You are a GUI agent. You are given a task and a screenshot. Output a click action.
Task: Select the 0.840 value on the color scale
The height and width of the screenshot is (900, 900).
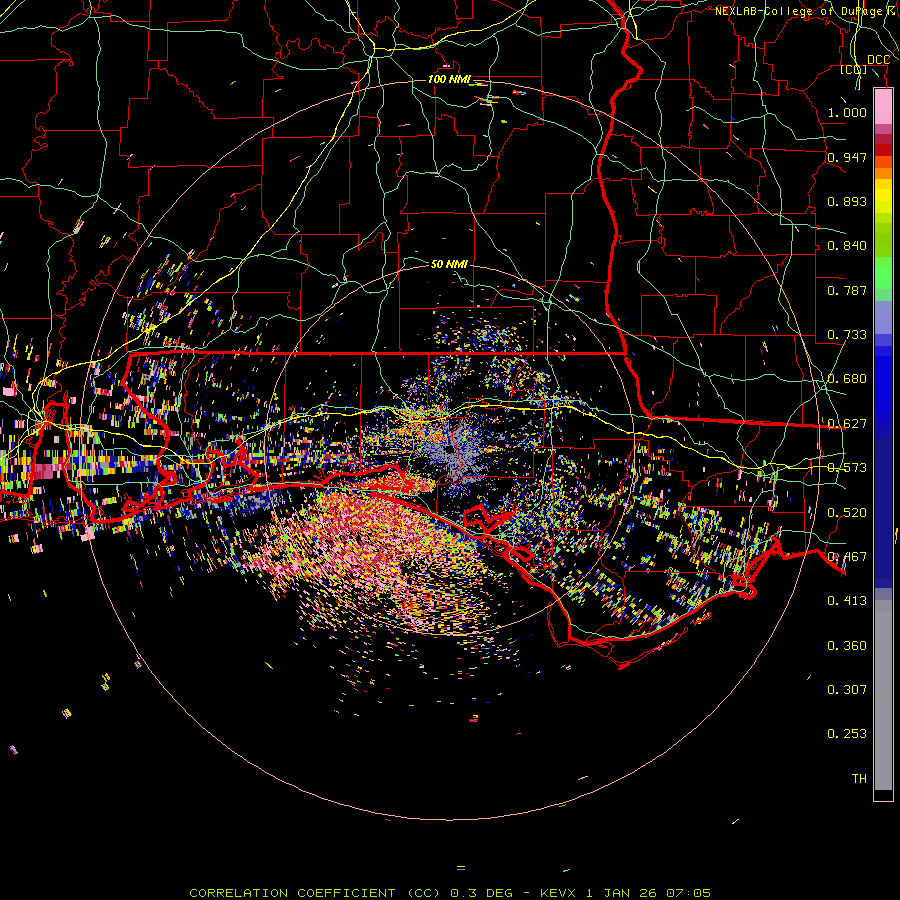pos(847,245)
